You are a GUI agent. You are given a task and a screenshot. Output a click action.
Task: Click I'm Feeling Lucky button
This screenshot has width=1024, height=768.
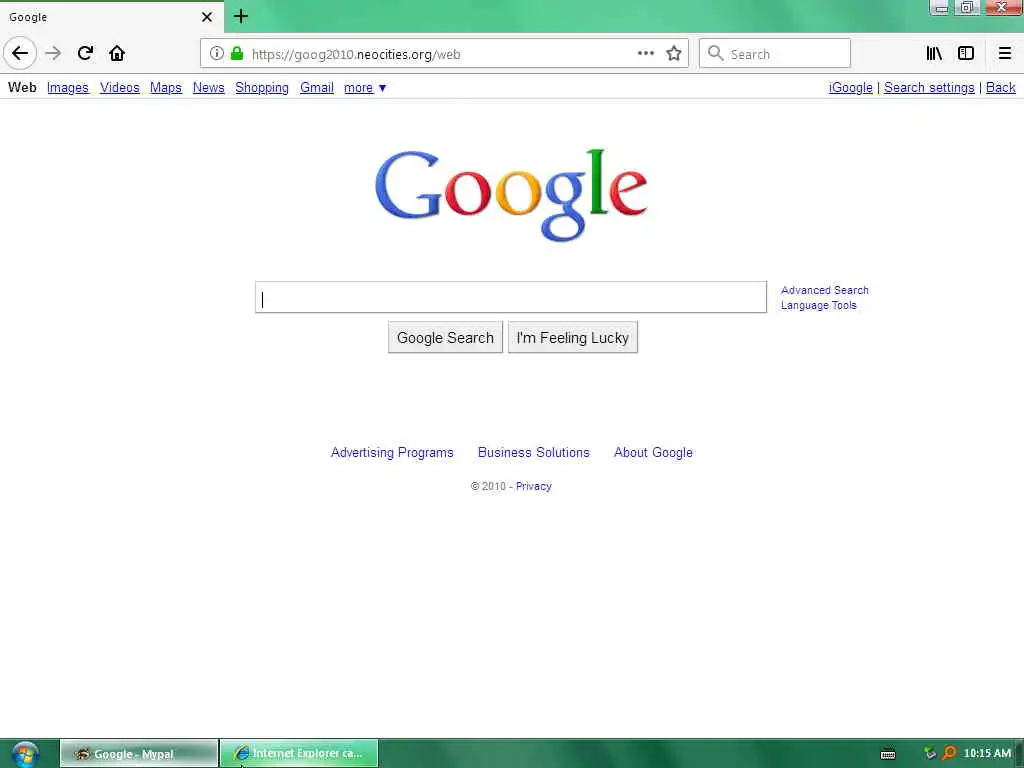573,338
